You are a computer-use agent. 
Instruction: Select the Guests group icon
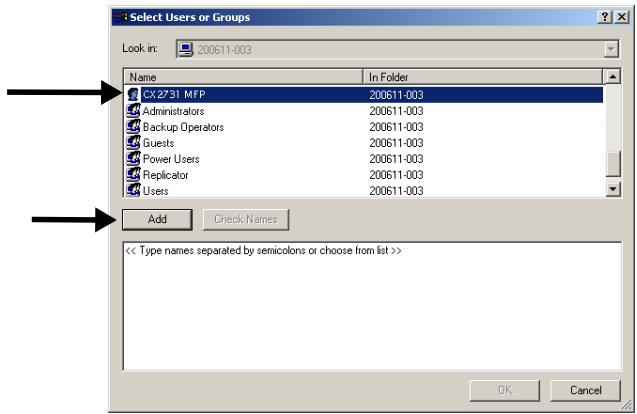pos(133,143)
